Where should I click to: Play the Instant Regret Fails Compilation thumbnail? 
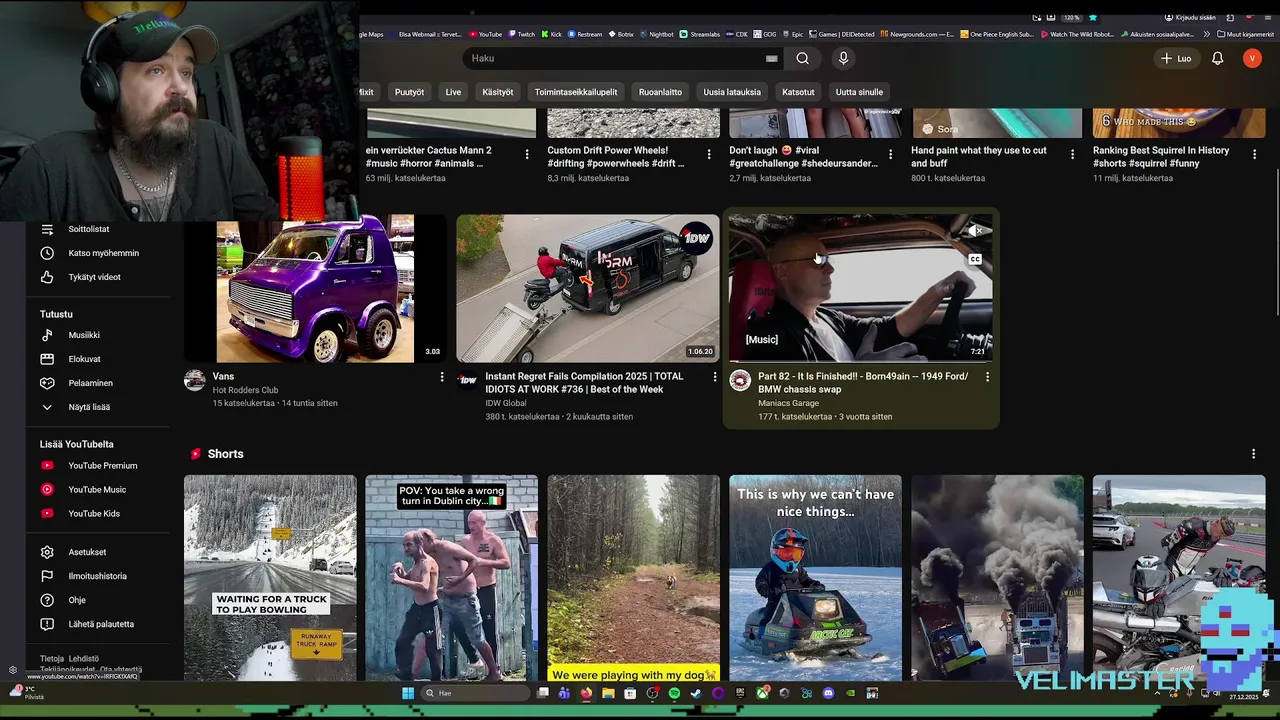coord(588,288)
